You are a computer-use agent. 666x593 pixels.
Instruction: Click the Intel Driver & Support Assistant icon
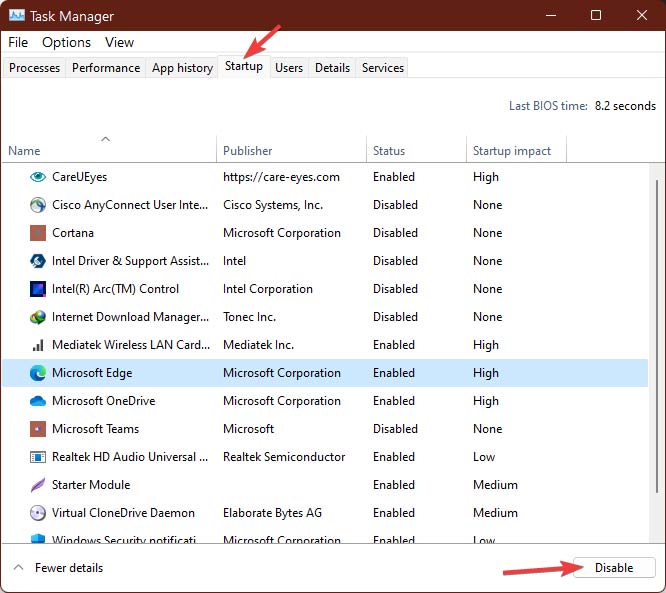click(38, 261)
